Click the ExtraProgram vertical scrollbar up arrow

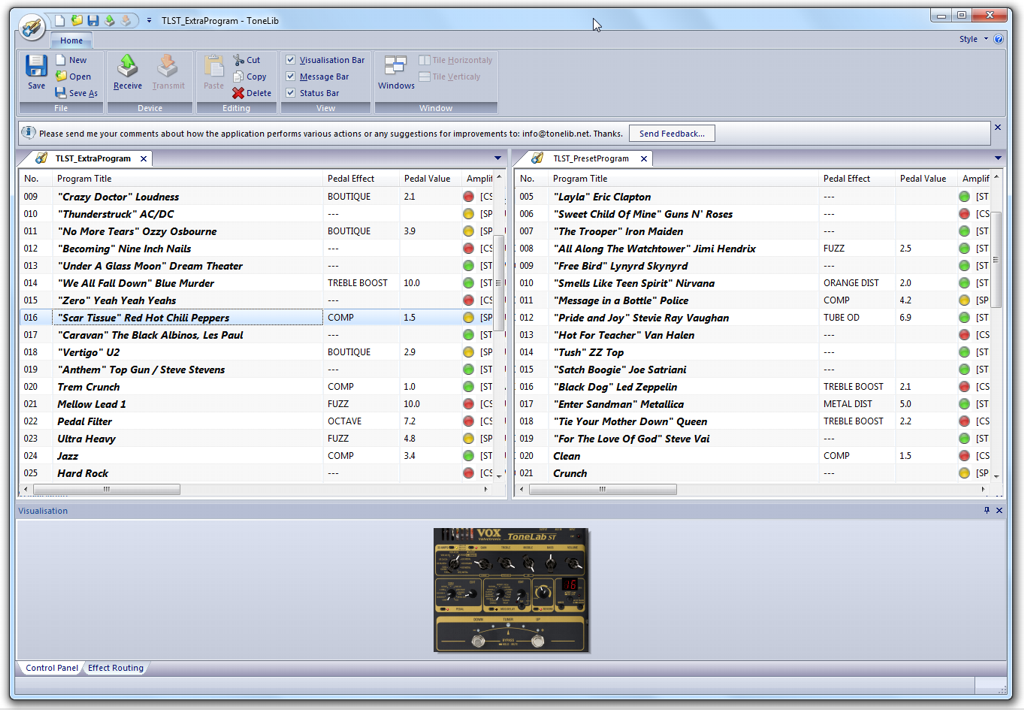pos(499,177)
